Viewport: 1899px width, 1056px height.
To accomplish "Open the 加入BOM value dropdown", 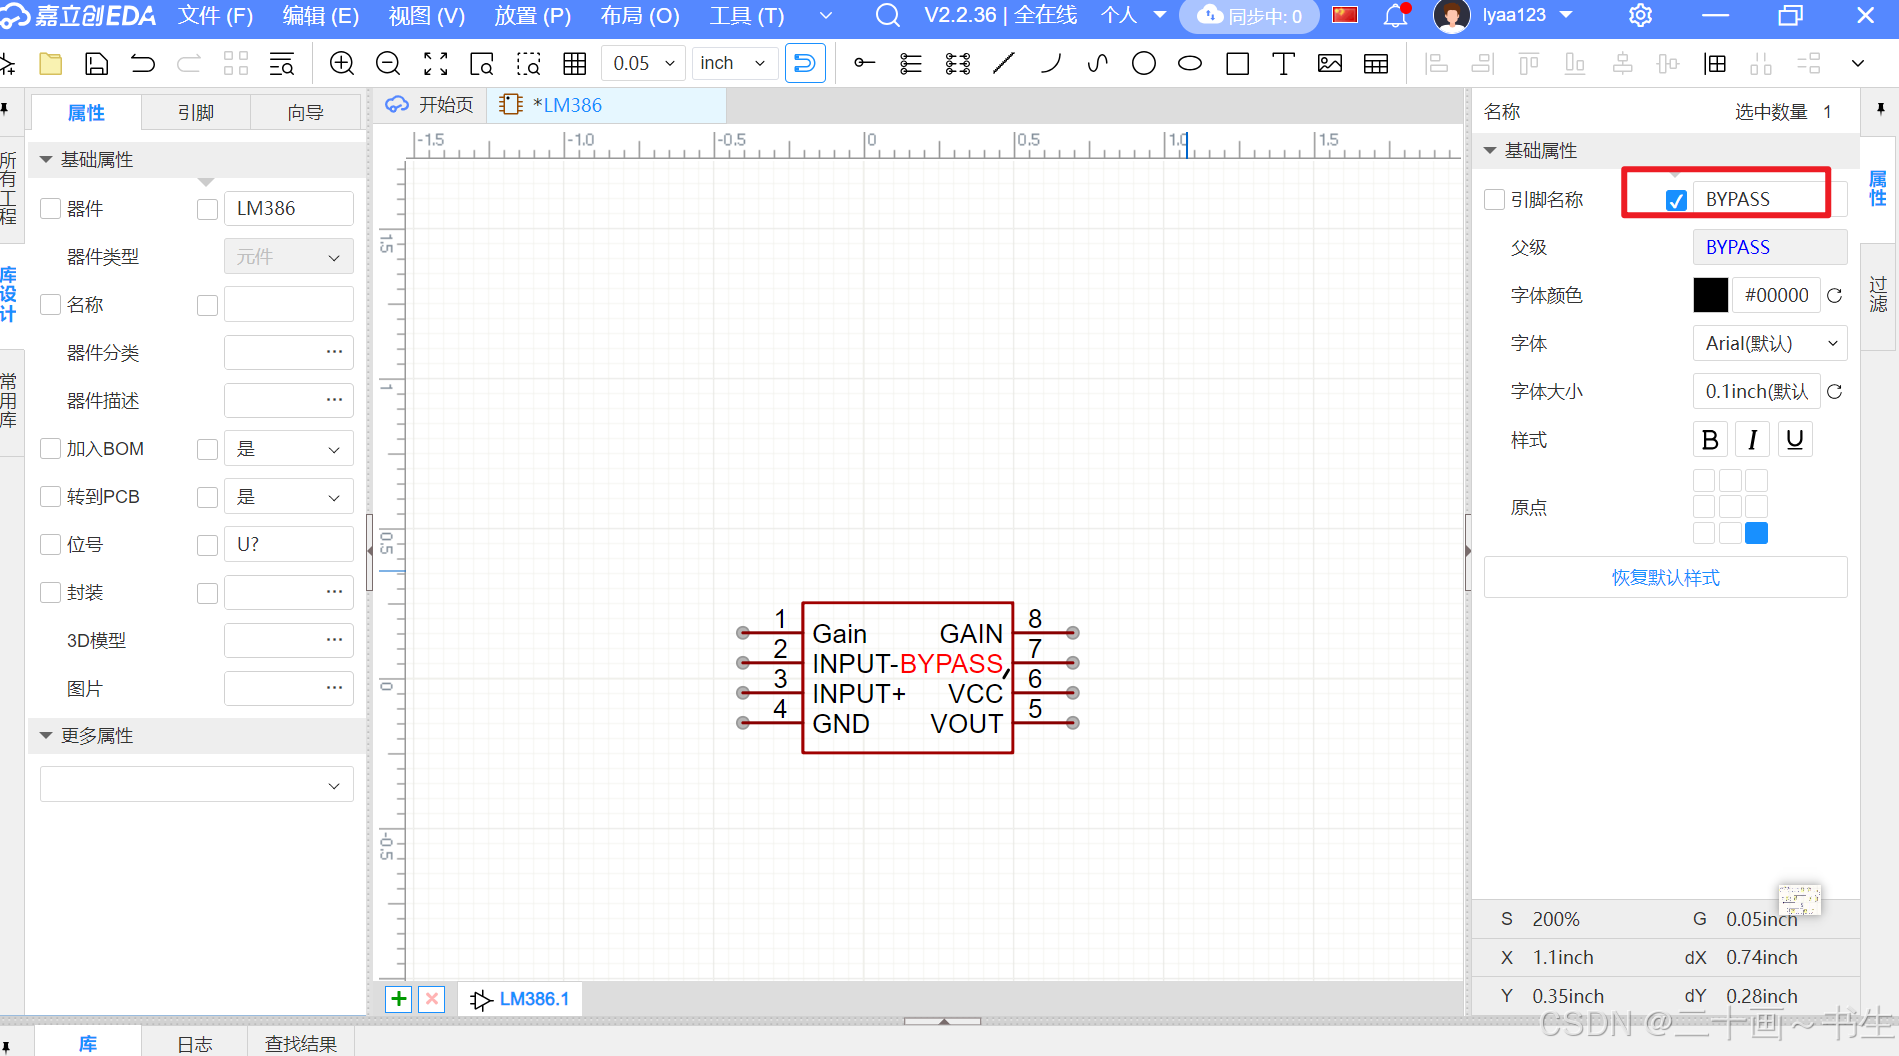I will (289, 449).
